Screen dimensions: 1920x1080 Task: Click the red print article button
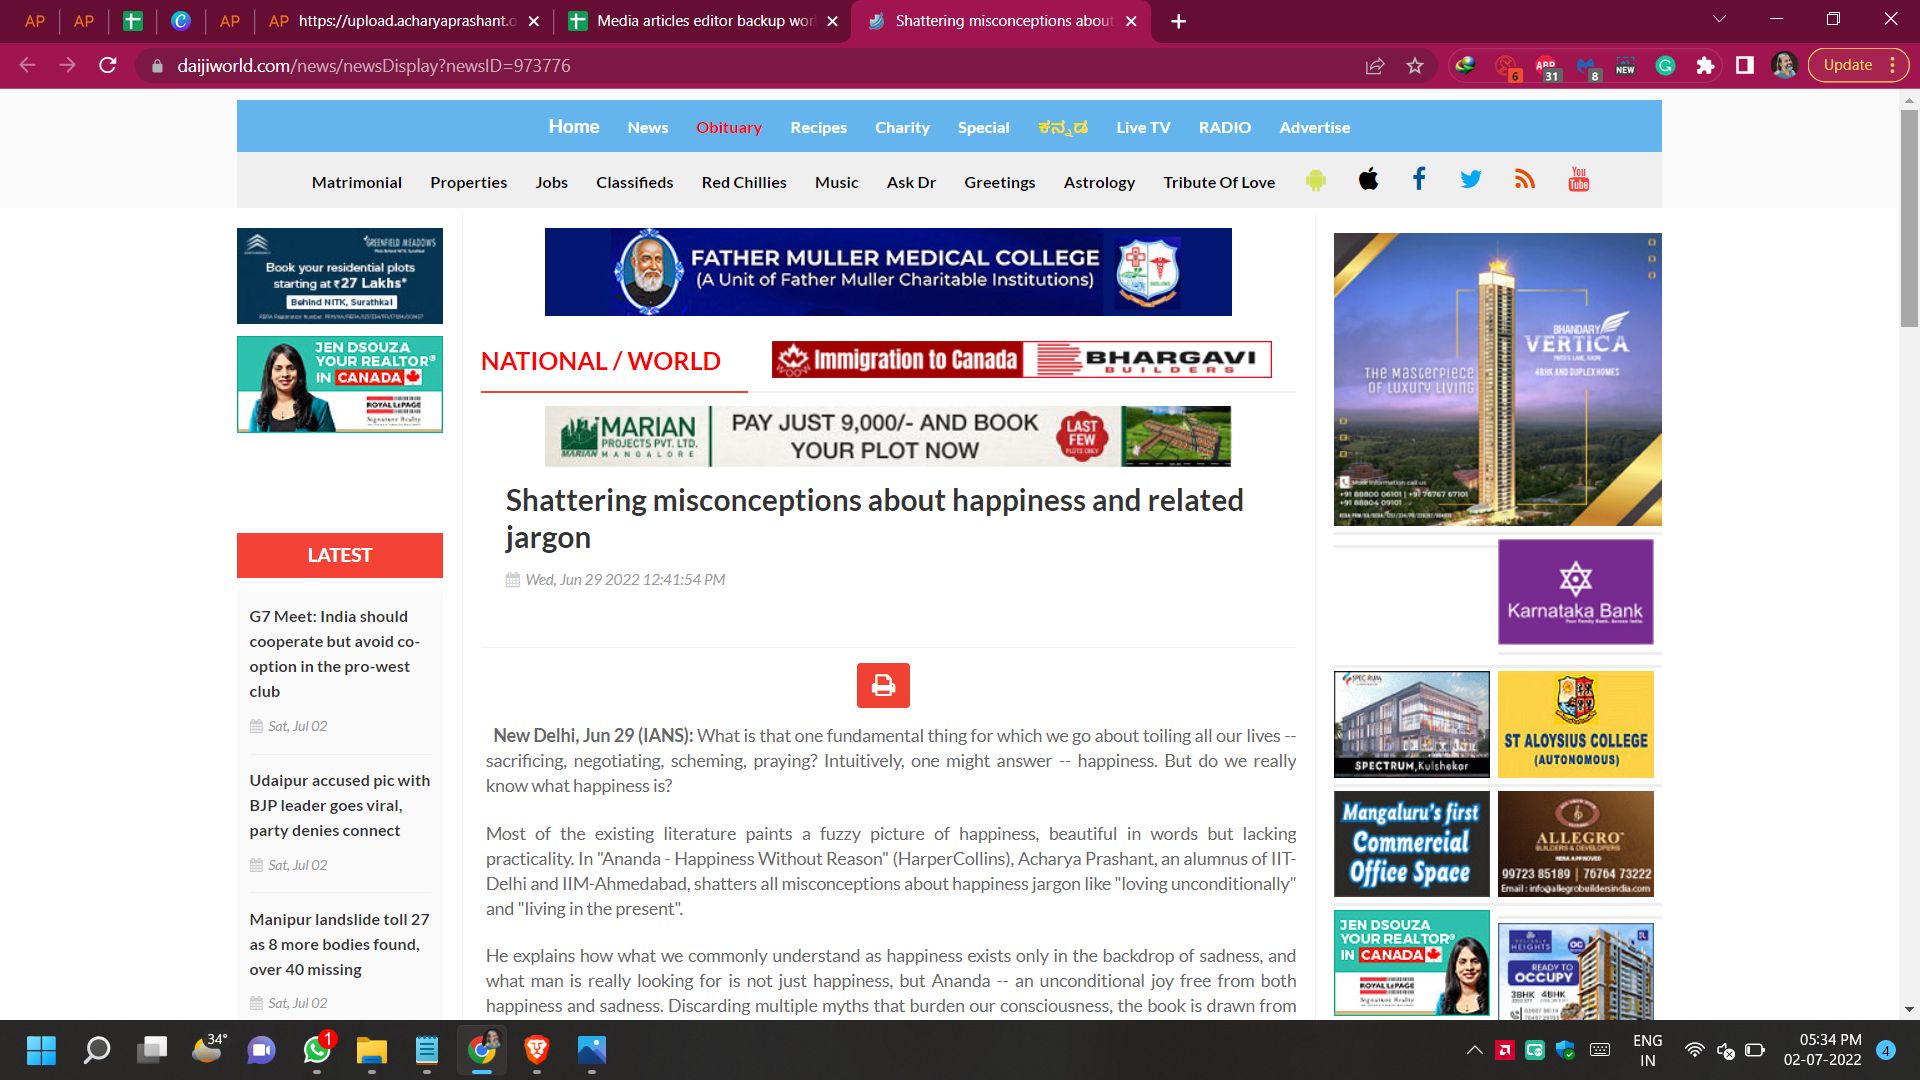tap(883, 685)
